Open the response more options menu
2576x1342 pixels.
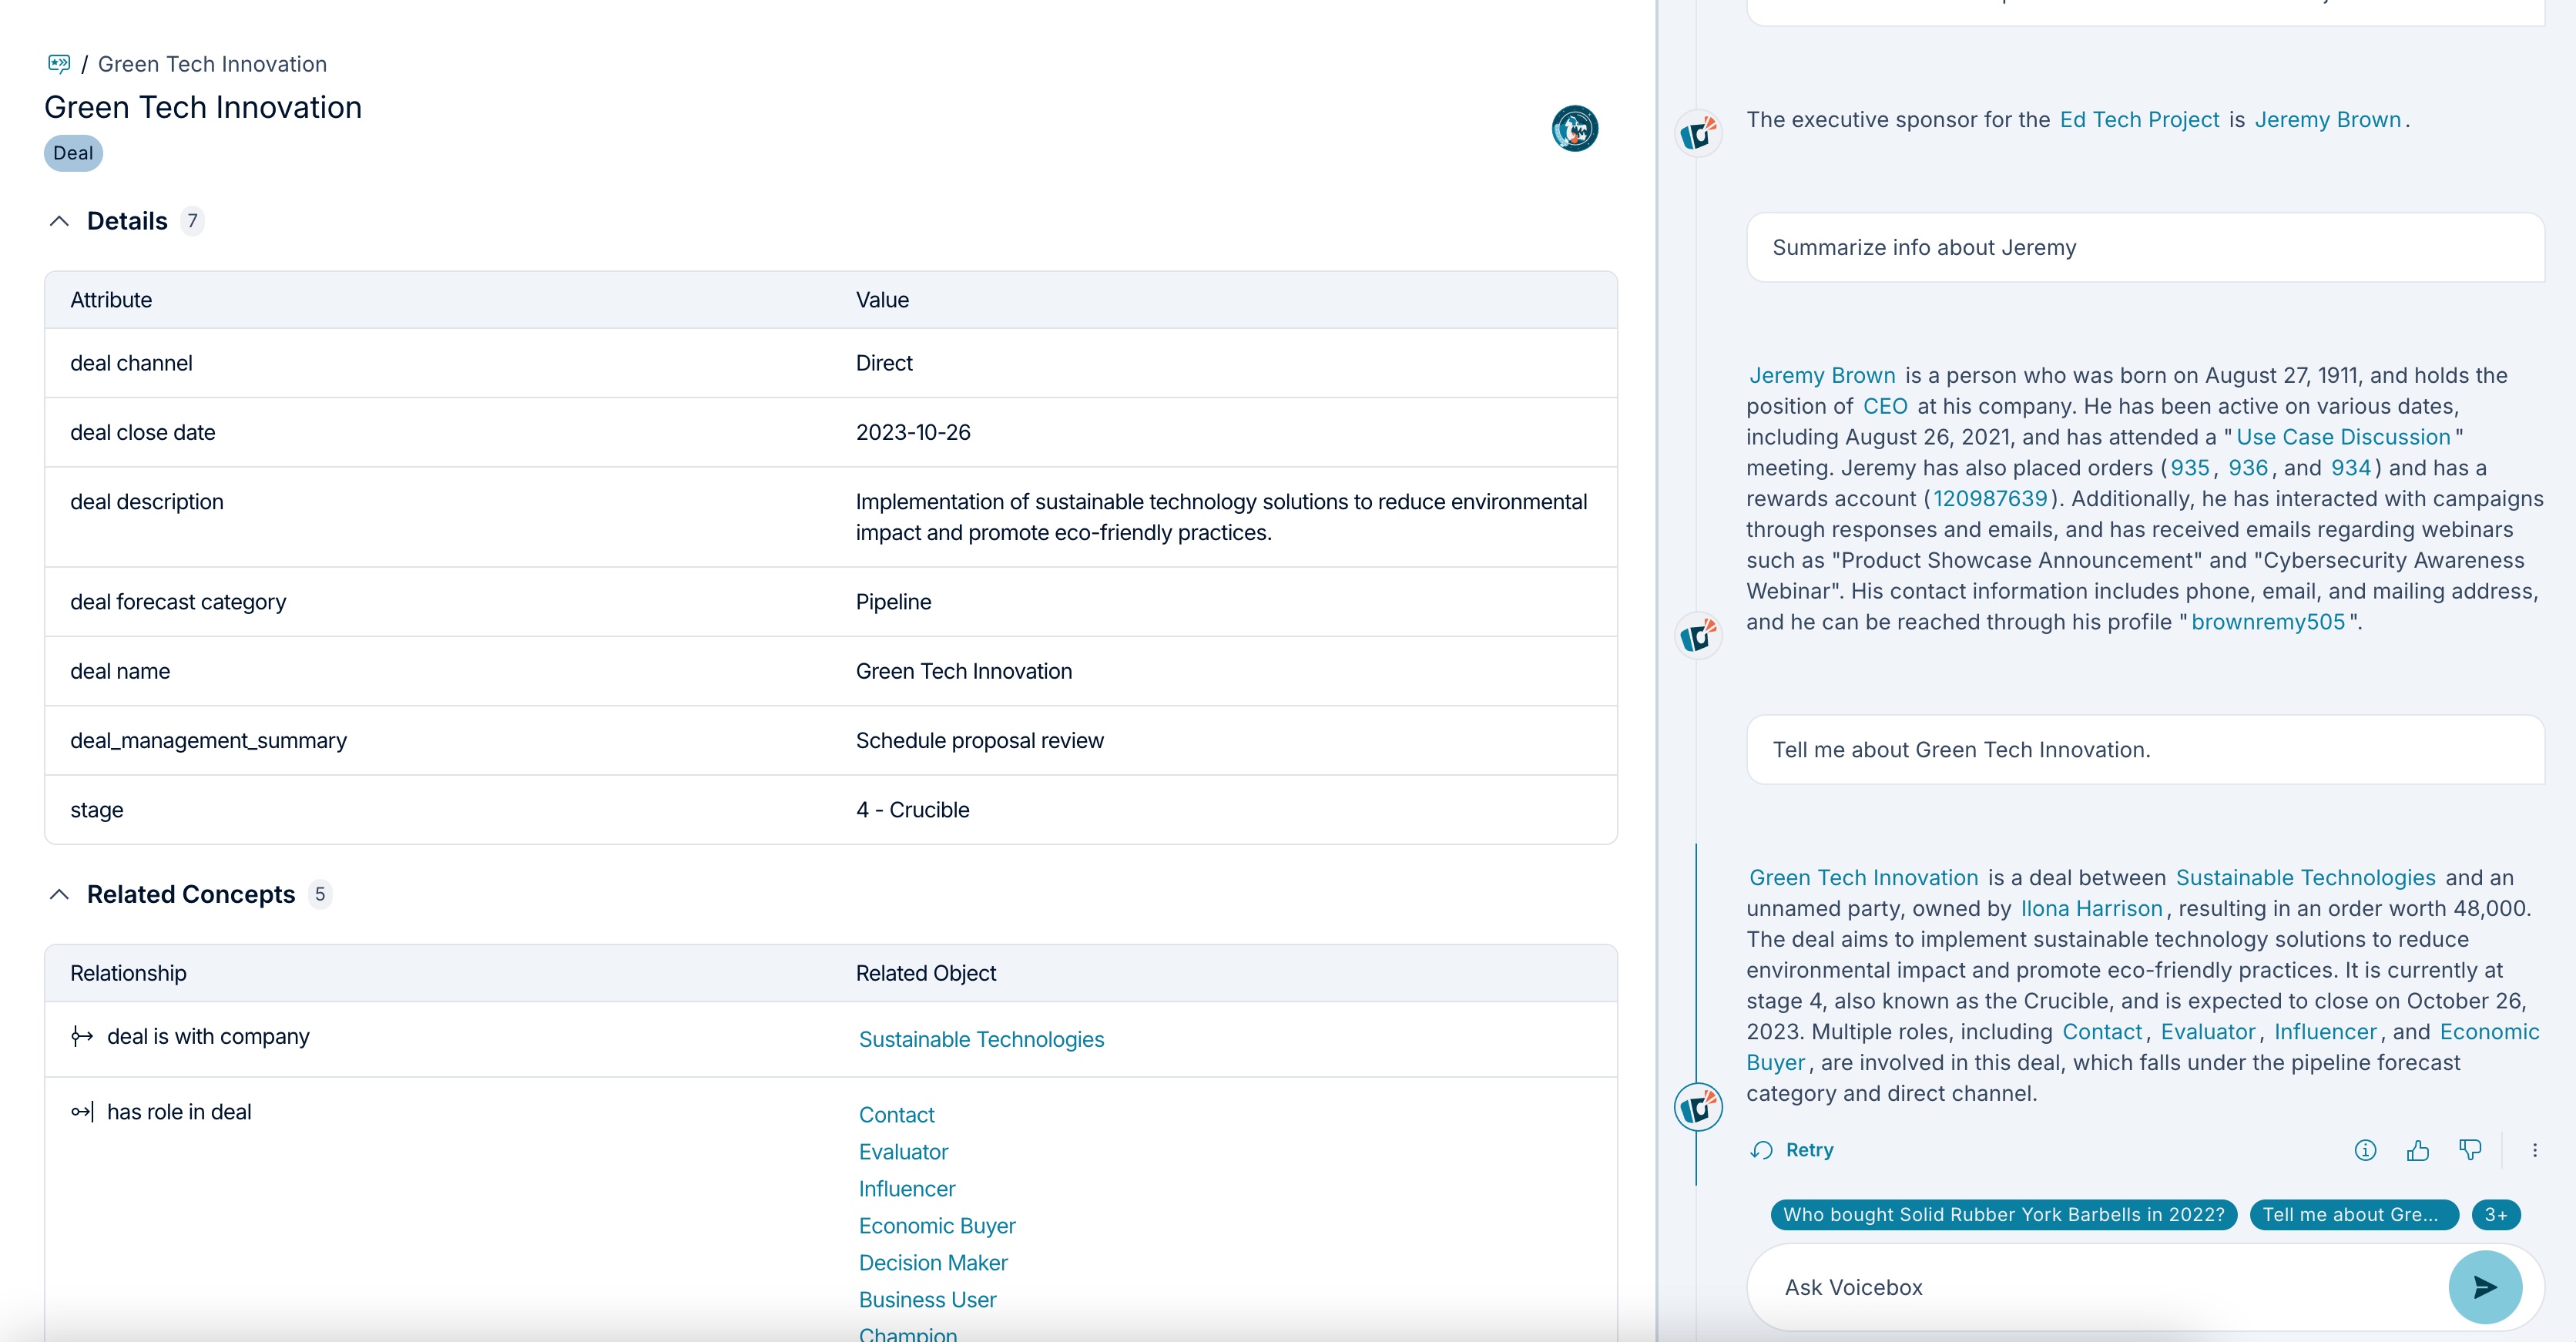tap(2534, 1150)
